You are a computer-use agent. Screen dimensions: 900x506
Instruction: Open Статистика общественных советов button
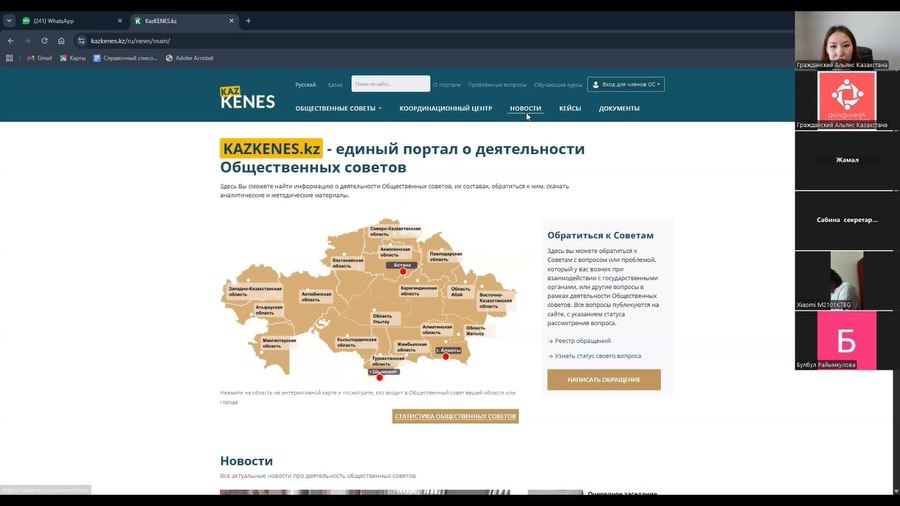point(455,417)
